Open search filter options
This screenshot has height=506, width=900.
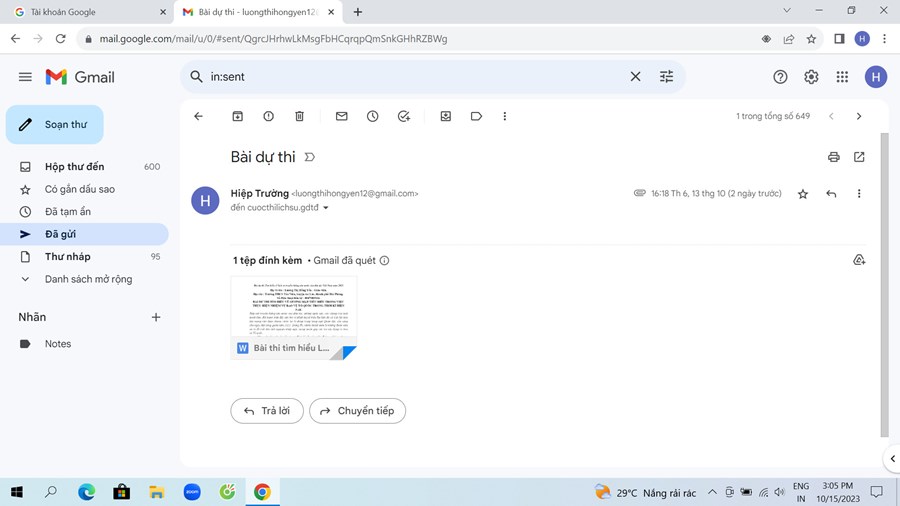point(666,77)
